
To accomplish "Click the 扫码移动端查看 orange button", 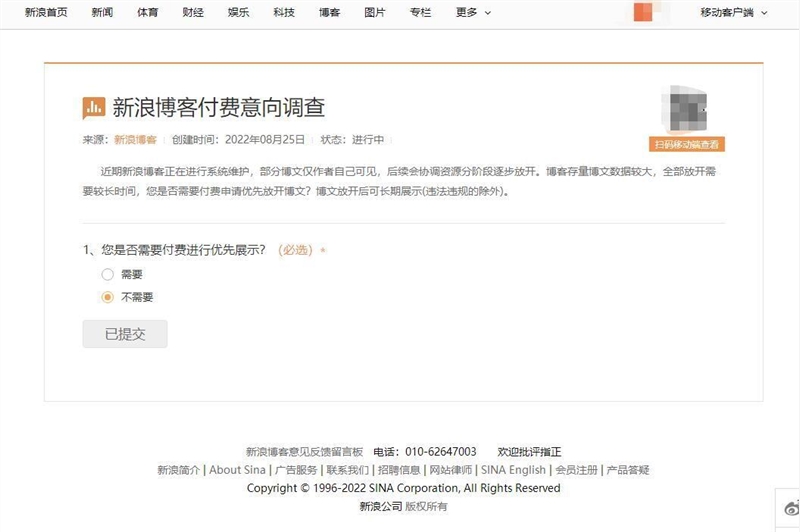I will (x=687, y=144).
